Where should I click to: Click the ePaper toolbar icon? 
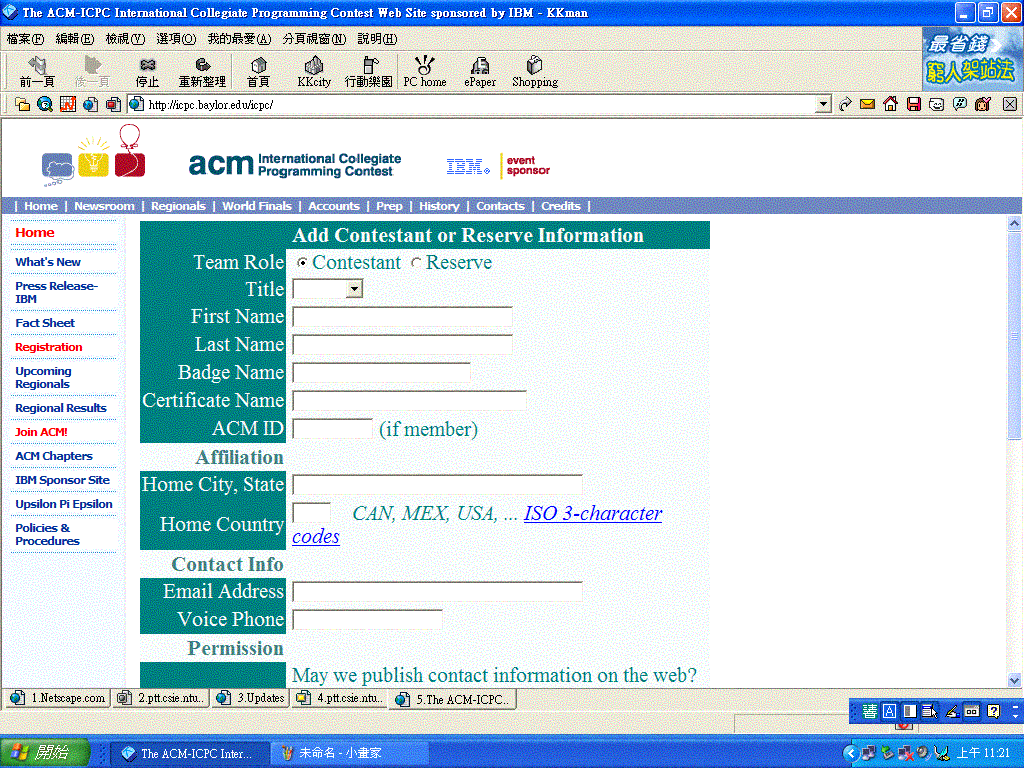480,71
